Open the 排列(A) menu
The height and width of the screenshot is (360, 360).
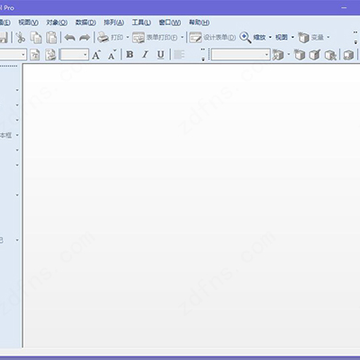114,23
